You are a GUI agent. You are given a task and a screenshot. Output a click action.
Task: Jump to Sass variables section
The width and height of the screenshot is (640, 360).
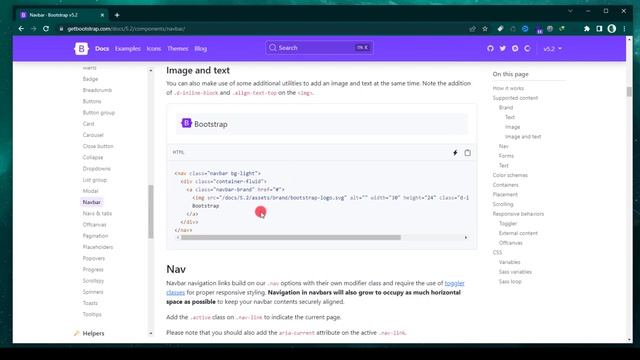(515, 272)
